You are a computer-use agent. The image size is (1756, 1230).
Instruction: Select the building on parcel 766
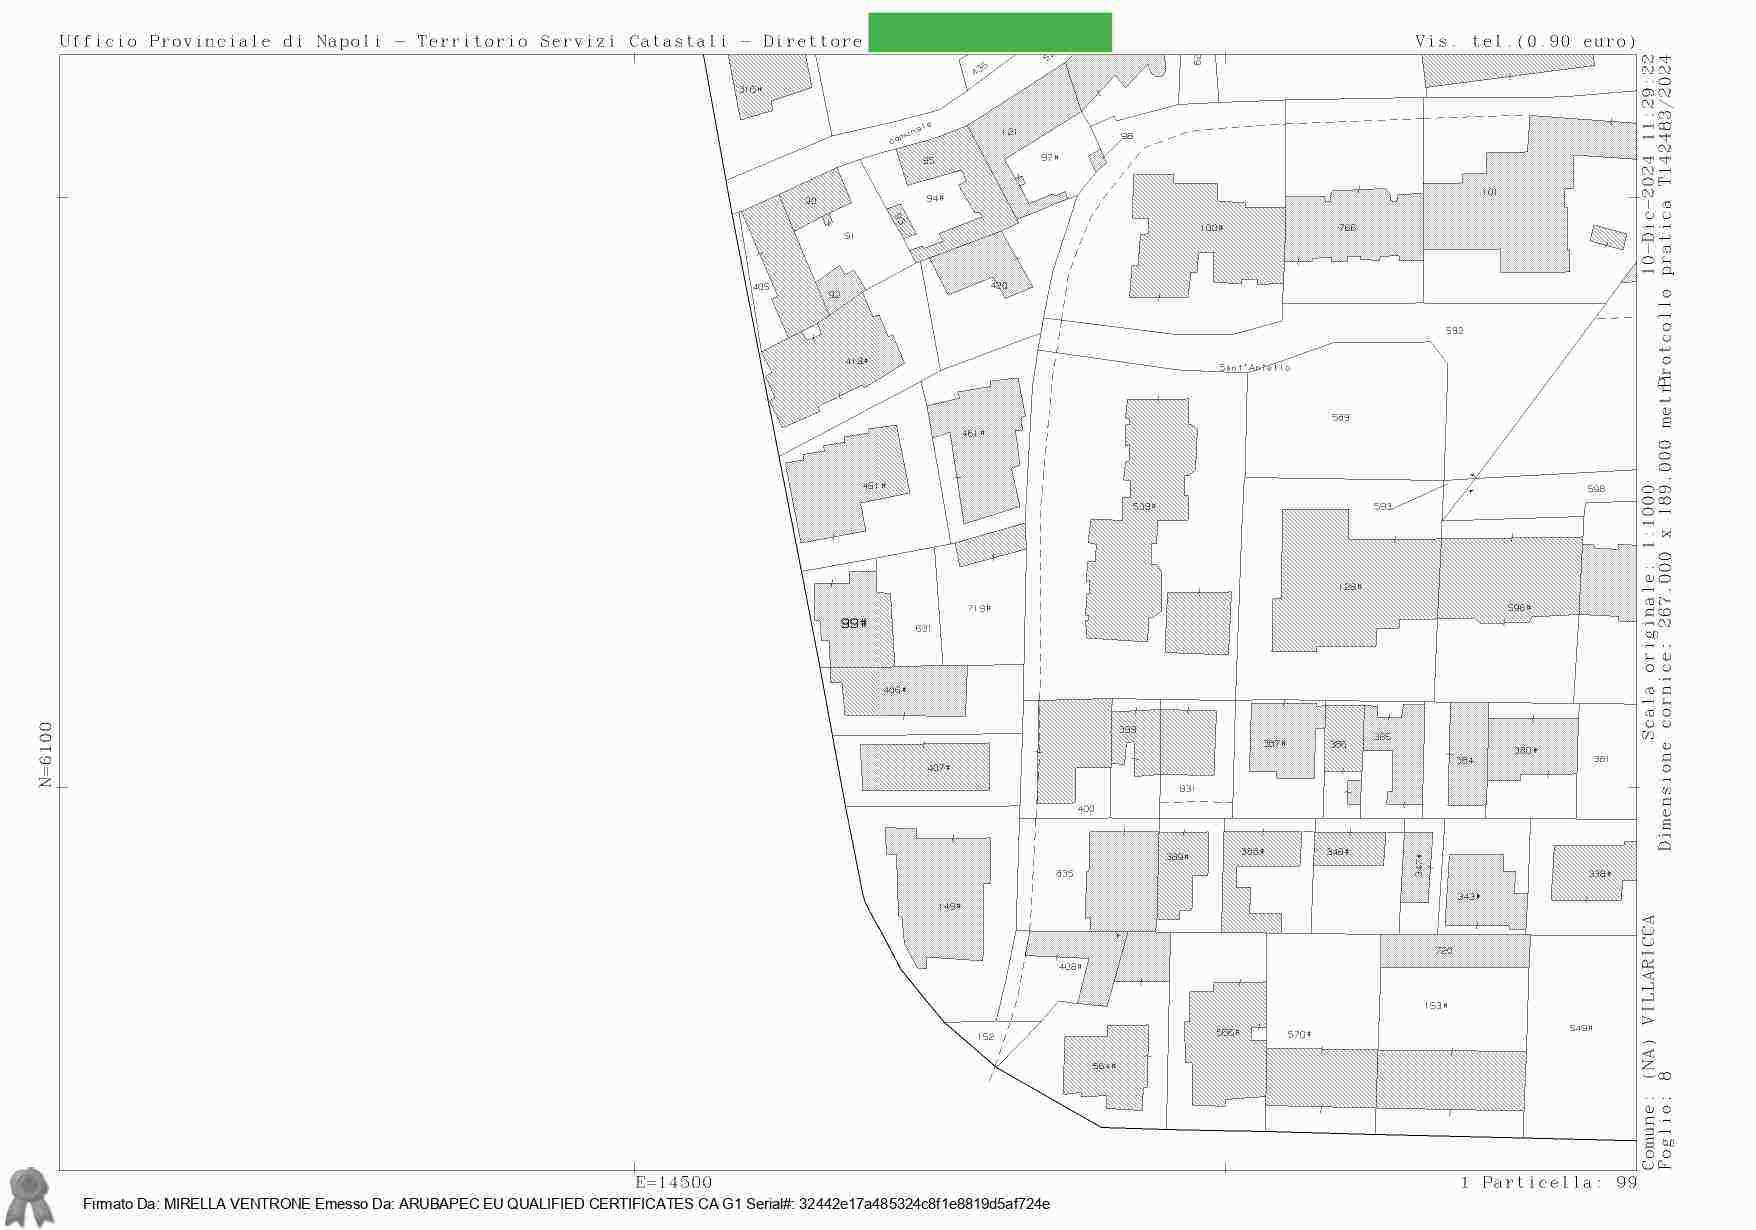pyautogui.click(x=1347, y=228)
